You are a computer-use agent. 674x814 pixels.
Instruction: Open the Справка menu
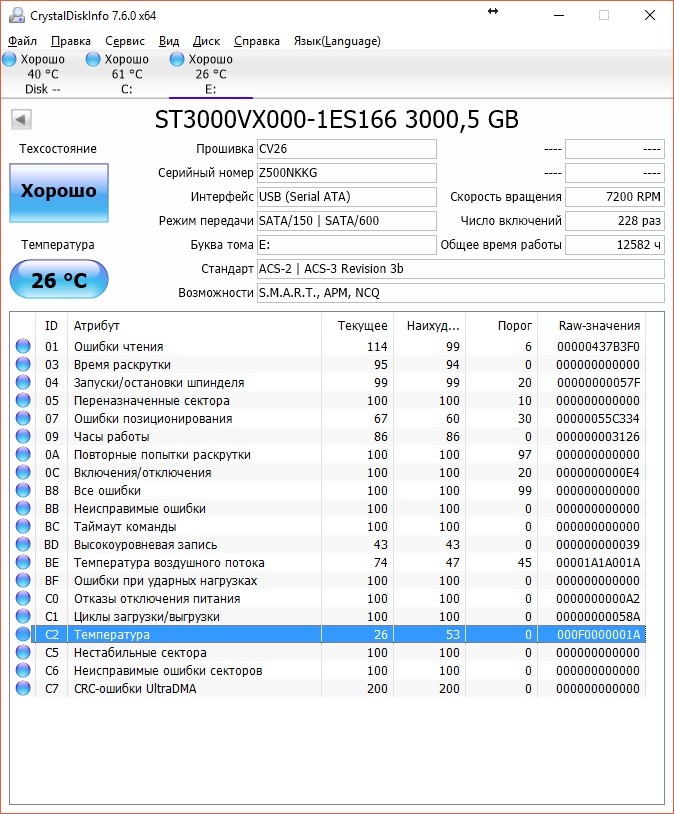click(x=257, y=41)
